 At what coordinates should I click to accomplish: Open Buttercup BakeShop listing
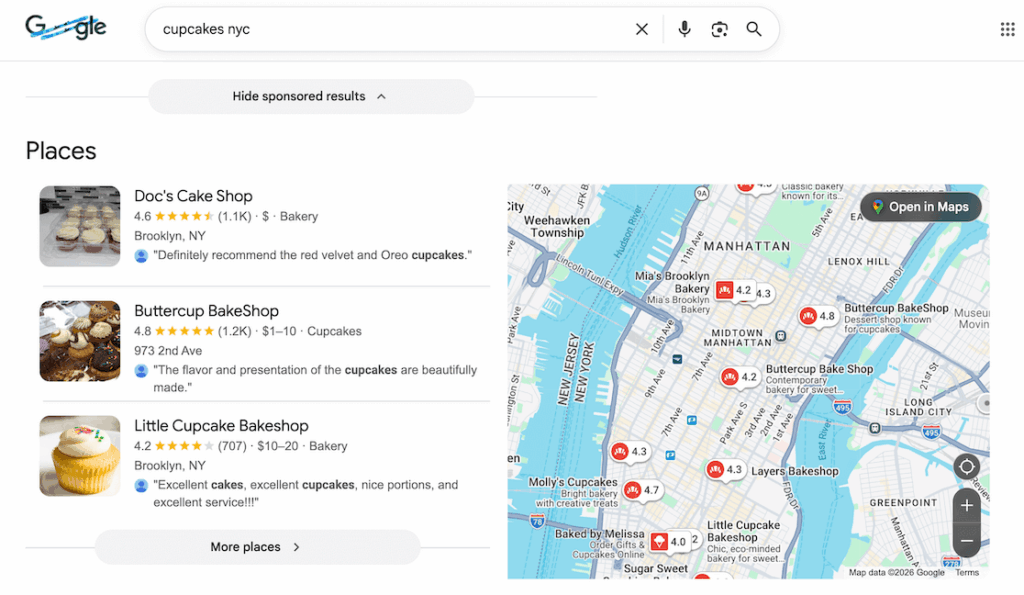(206, 311)
